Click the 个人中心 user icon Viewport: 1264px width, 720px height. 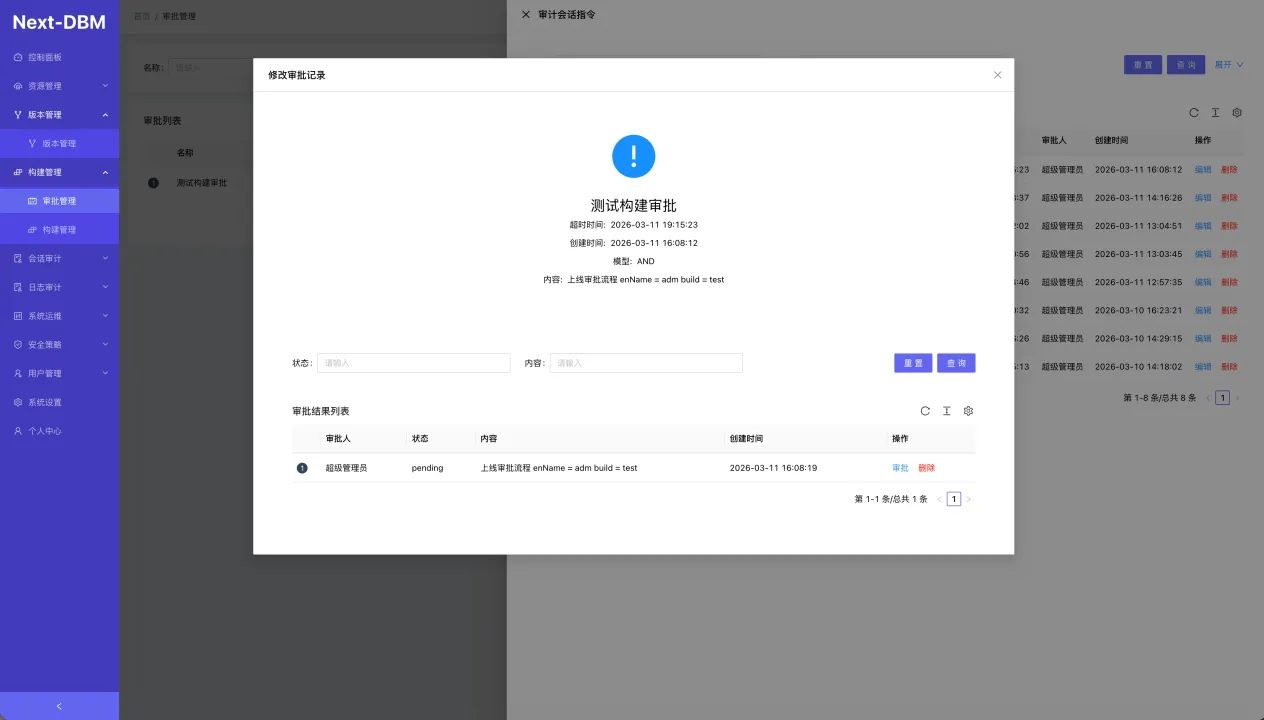(18, 431)
